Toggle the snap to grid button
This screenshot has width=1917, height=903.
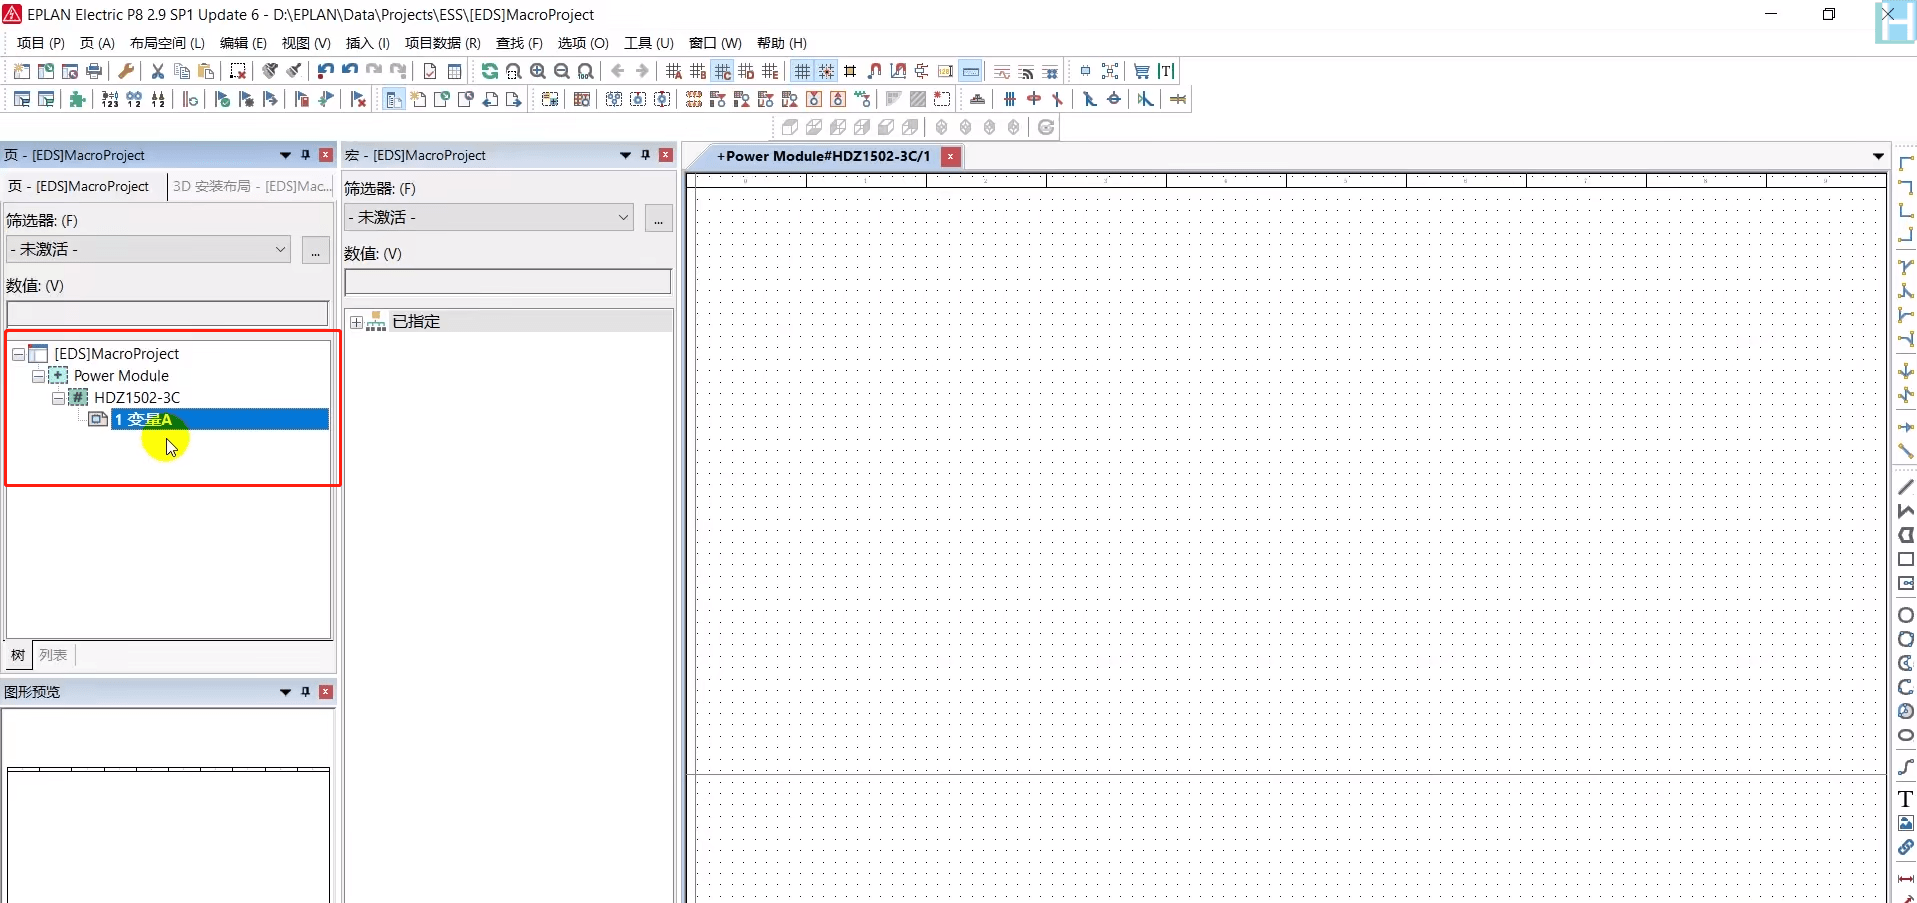click(x=826, y=71)
